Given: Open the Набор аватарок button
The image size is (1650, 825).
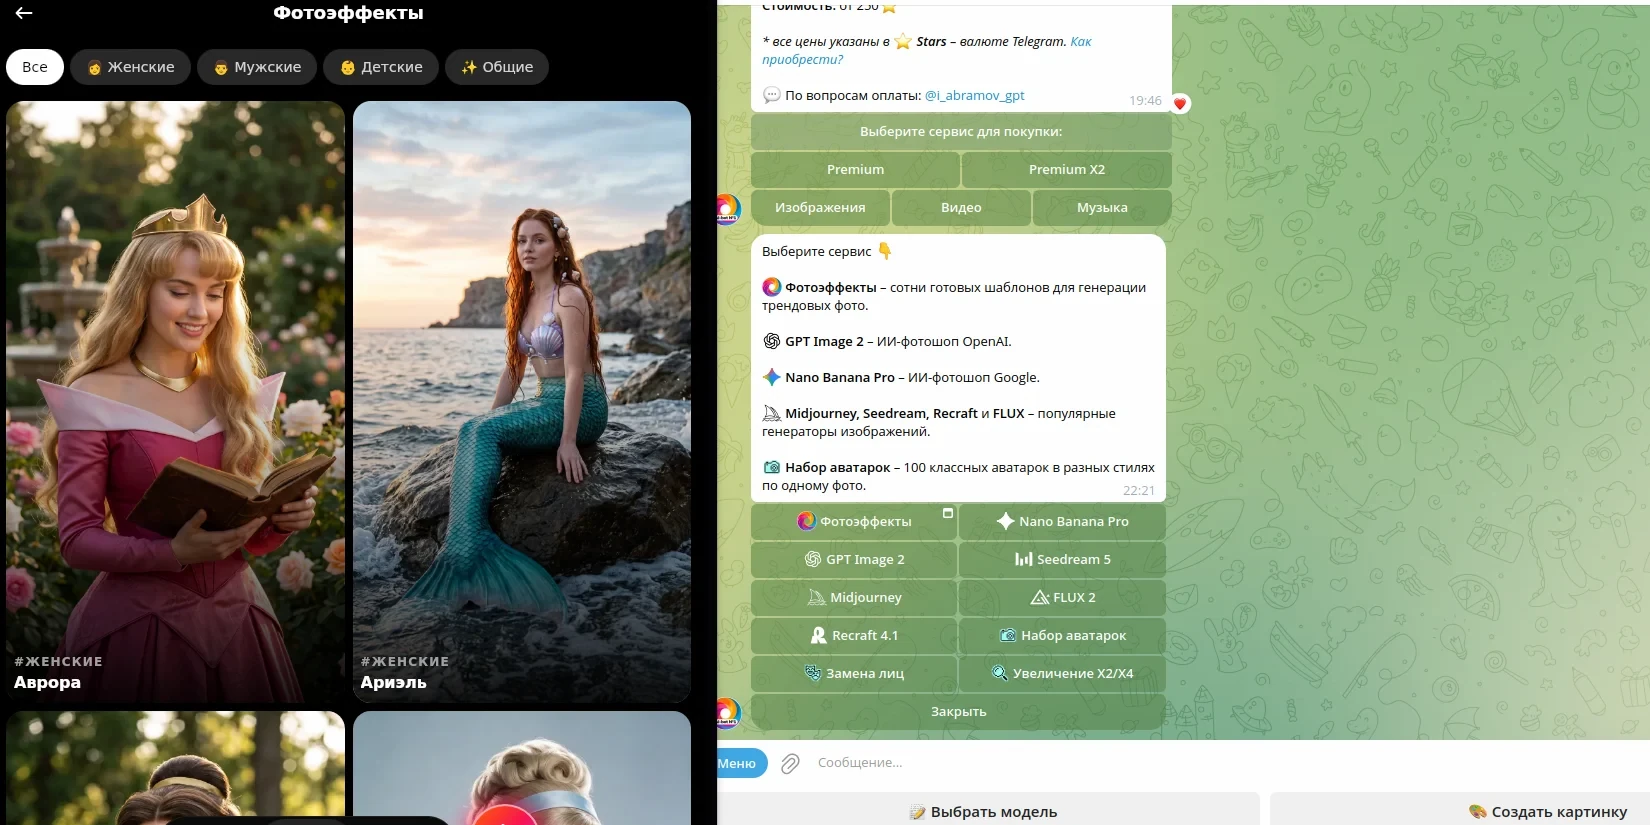Looking at the screenshot, I should (x=1062, y=635).
